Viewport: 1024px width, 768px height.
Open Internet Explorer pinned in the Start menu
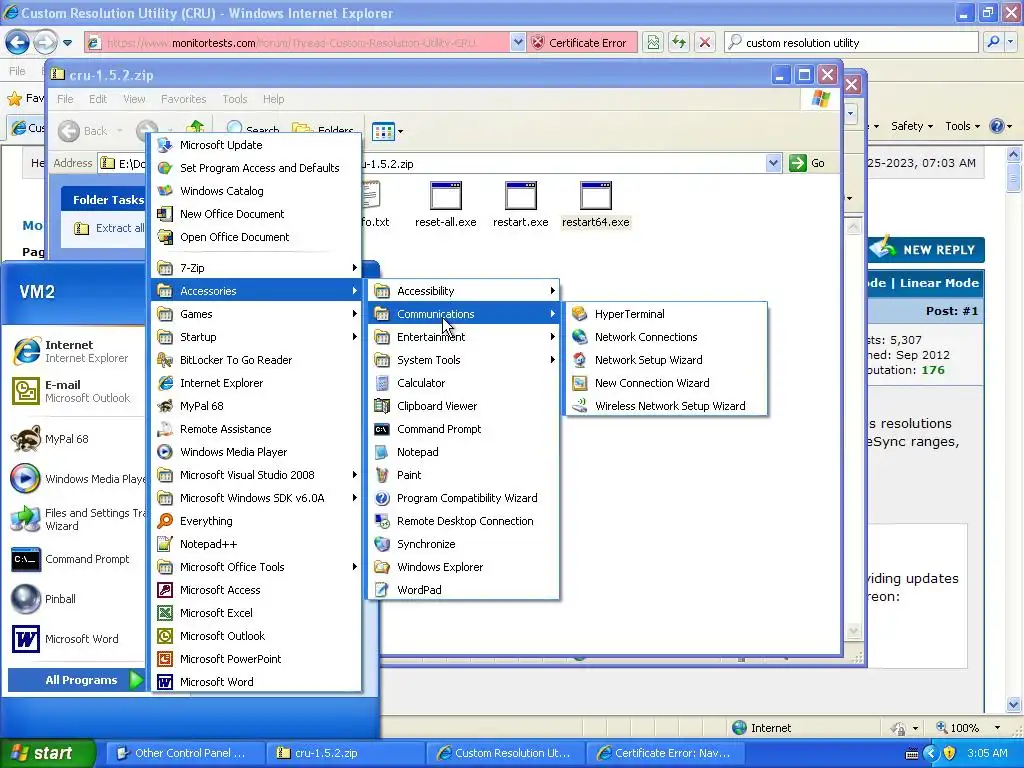click(x=75, y=351)
